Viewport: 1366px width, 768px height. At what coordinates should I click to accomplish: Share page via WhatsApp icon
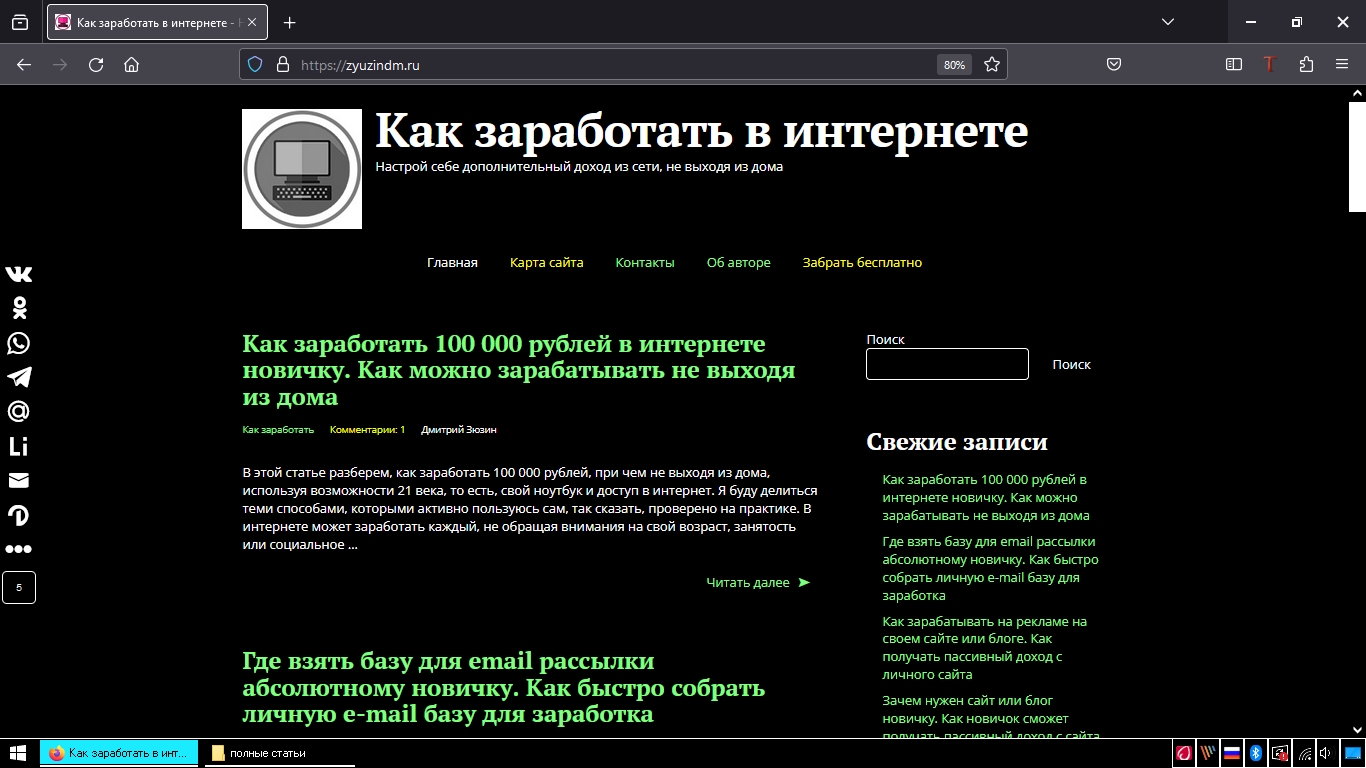[x=19, y=343]
